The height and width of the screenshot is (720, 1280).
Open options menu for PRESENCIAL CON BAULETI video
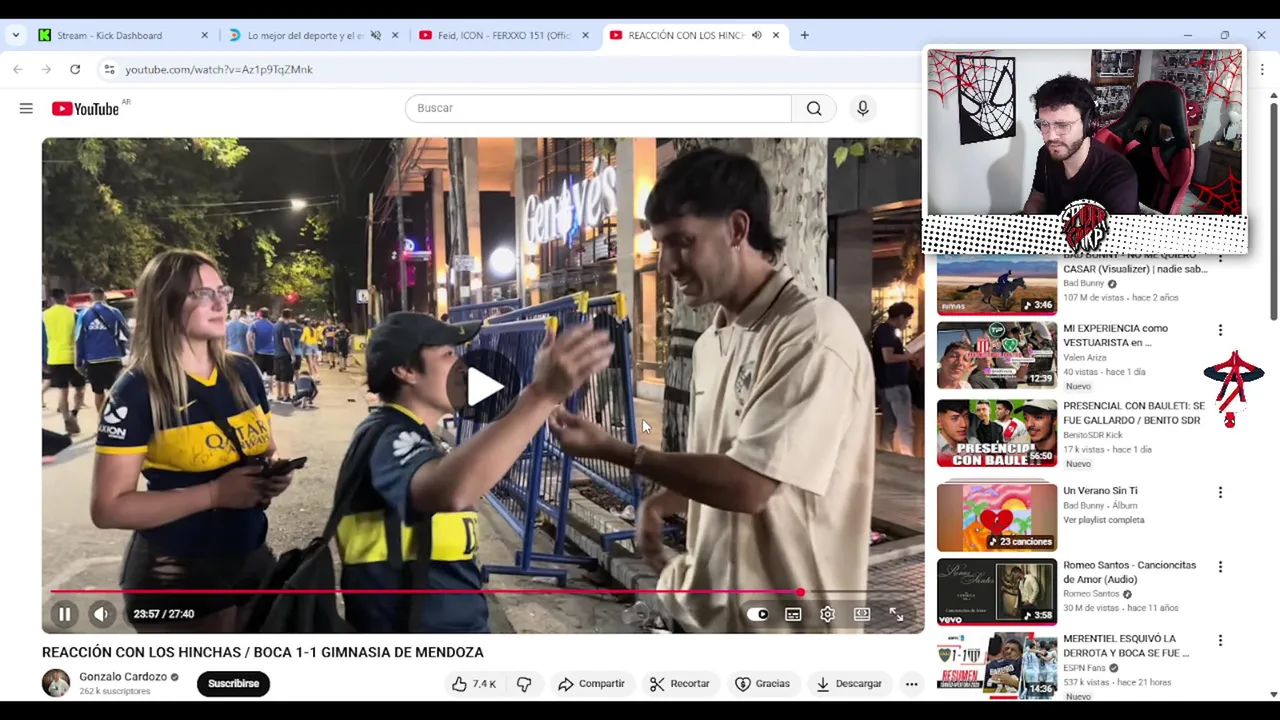pyautogui.click(x=1220, y=408)
